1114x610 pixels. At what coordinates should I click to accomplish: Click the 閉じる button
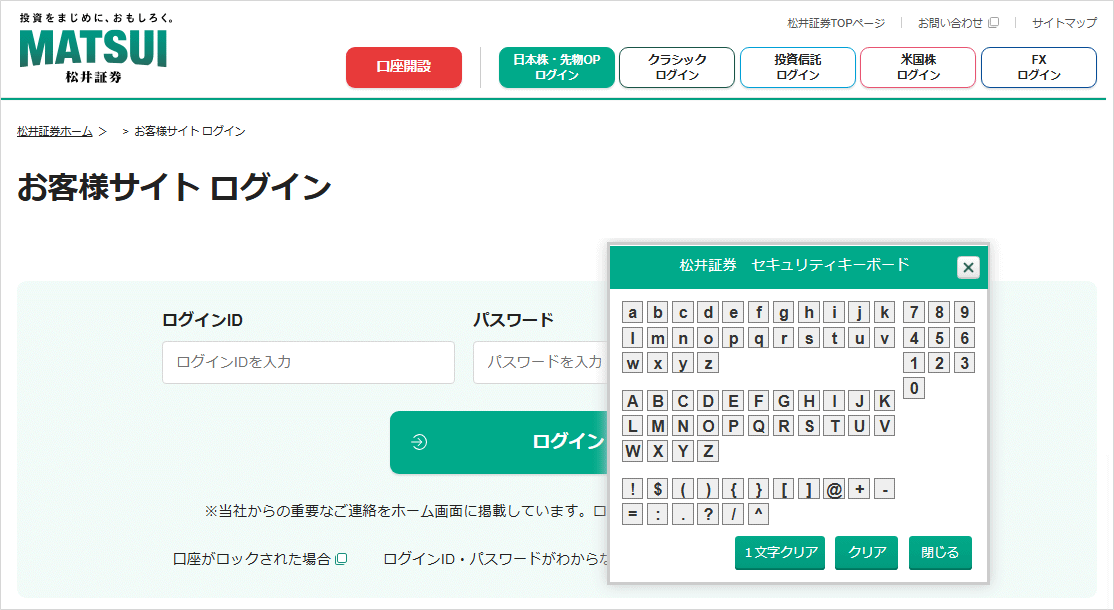(940, 552)
